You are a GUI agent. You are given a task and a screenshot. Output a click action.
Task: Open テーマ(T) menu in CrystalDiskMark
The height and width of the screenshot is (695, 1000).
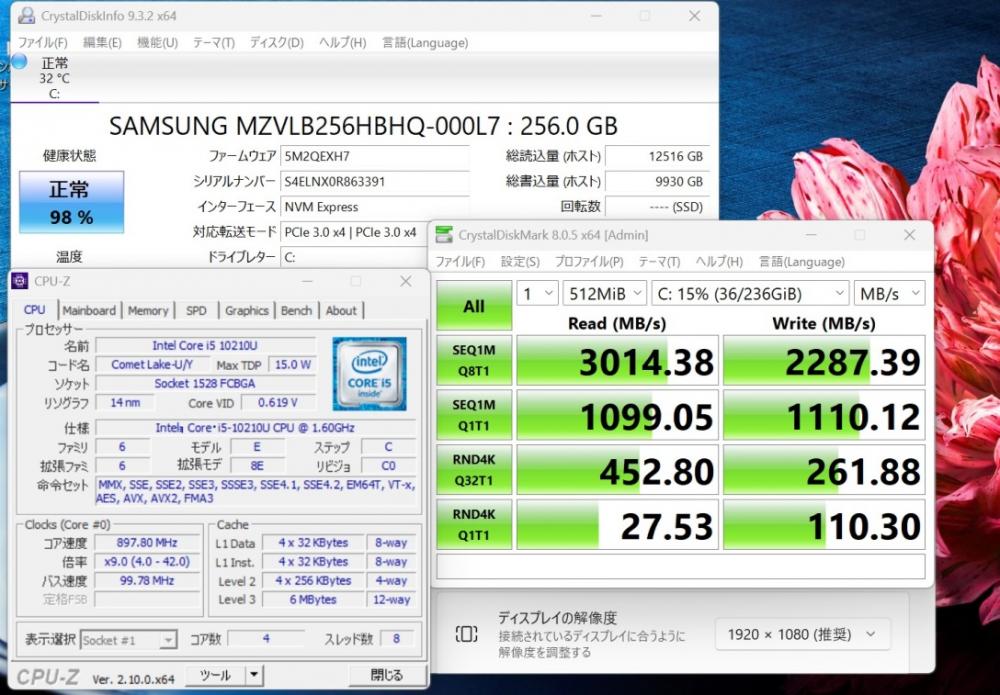coord(659,262)
